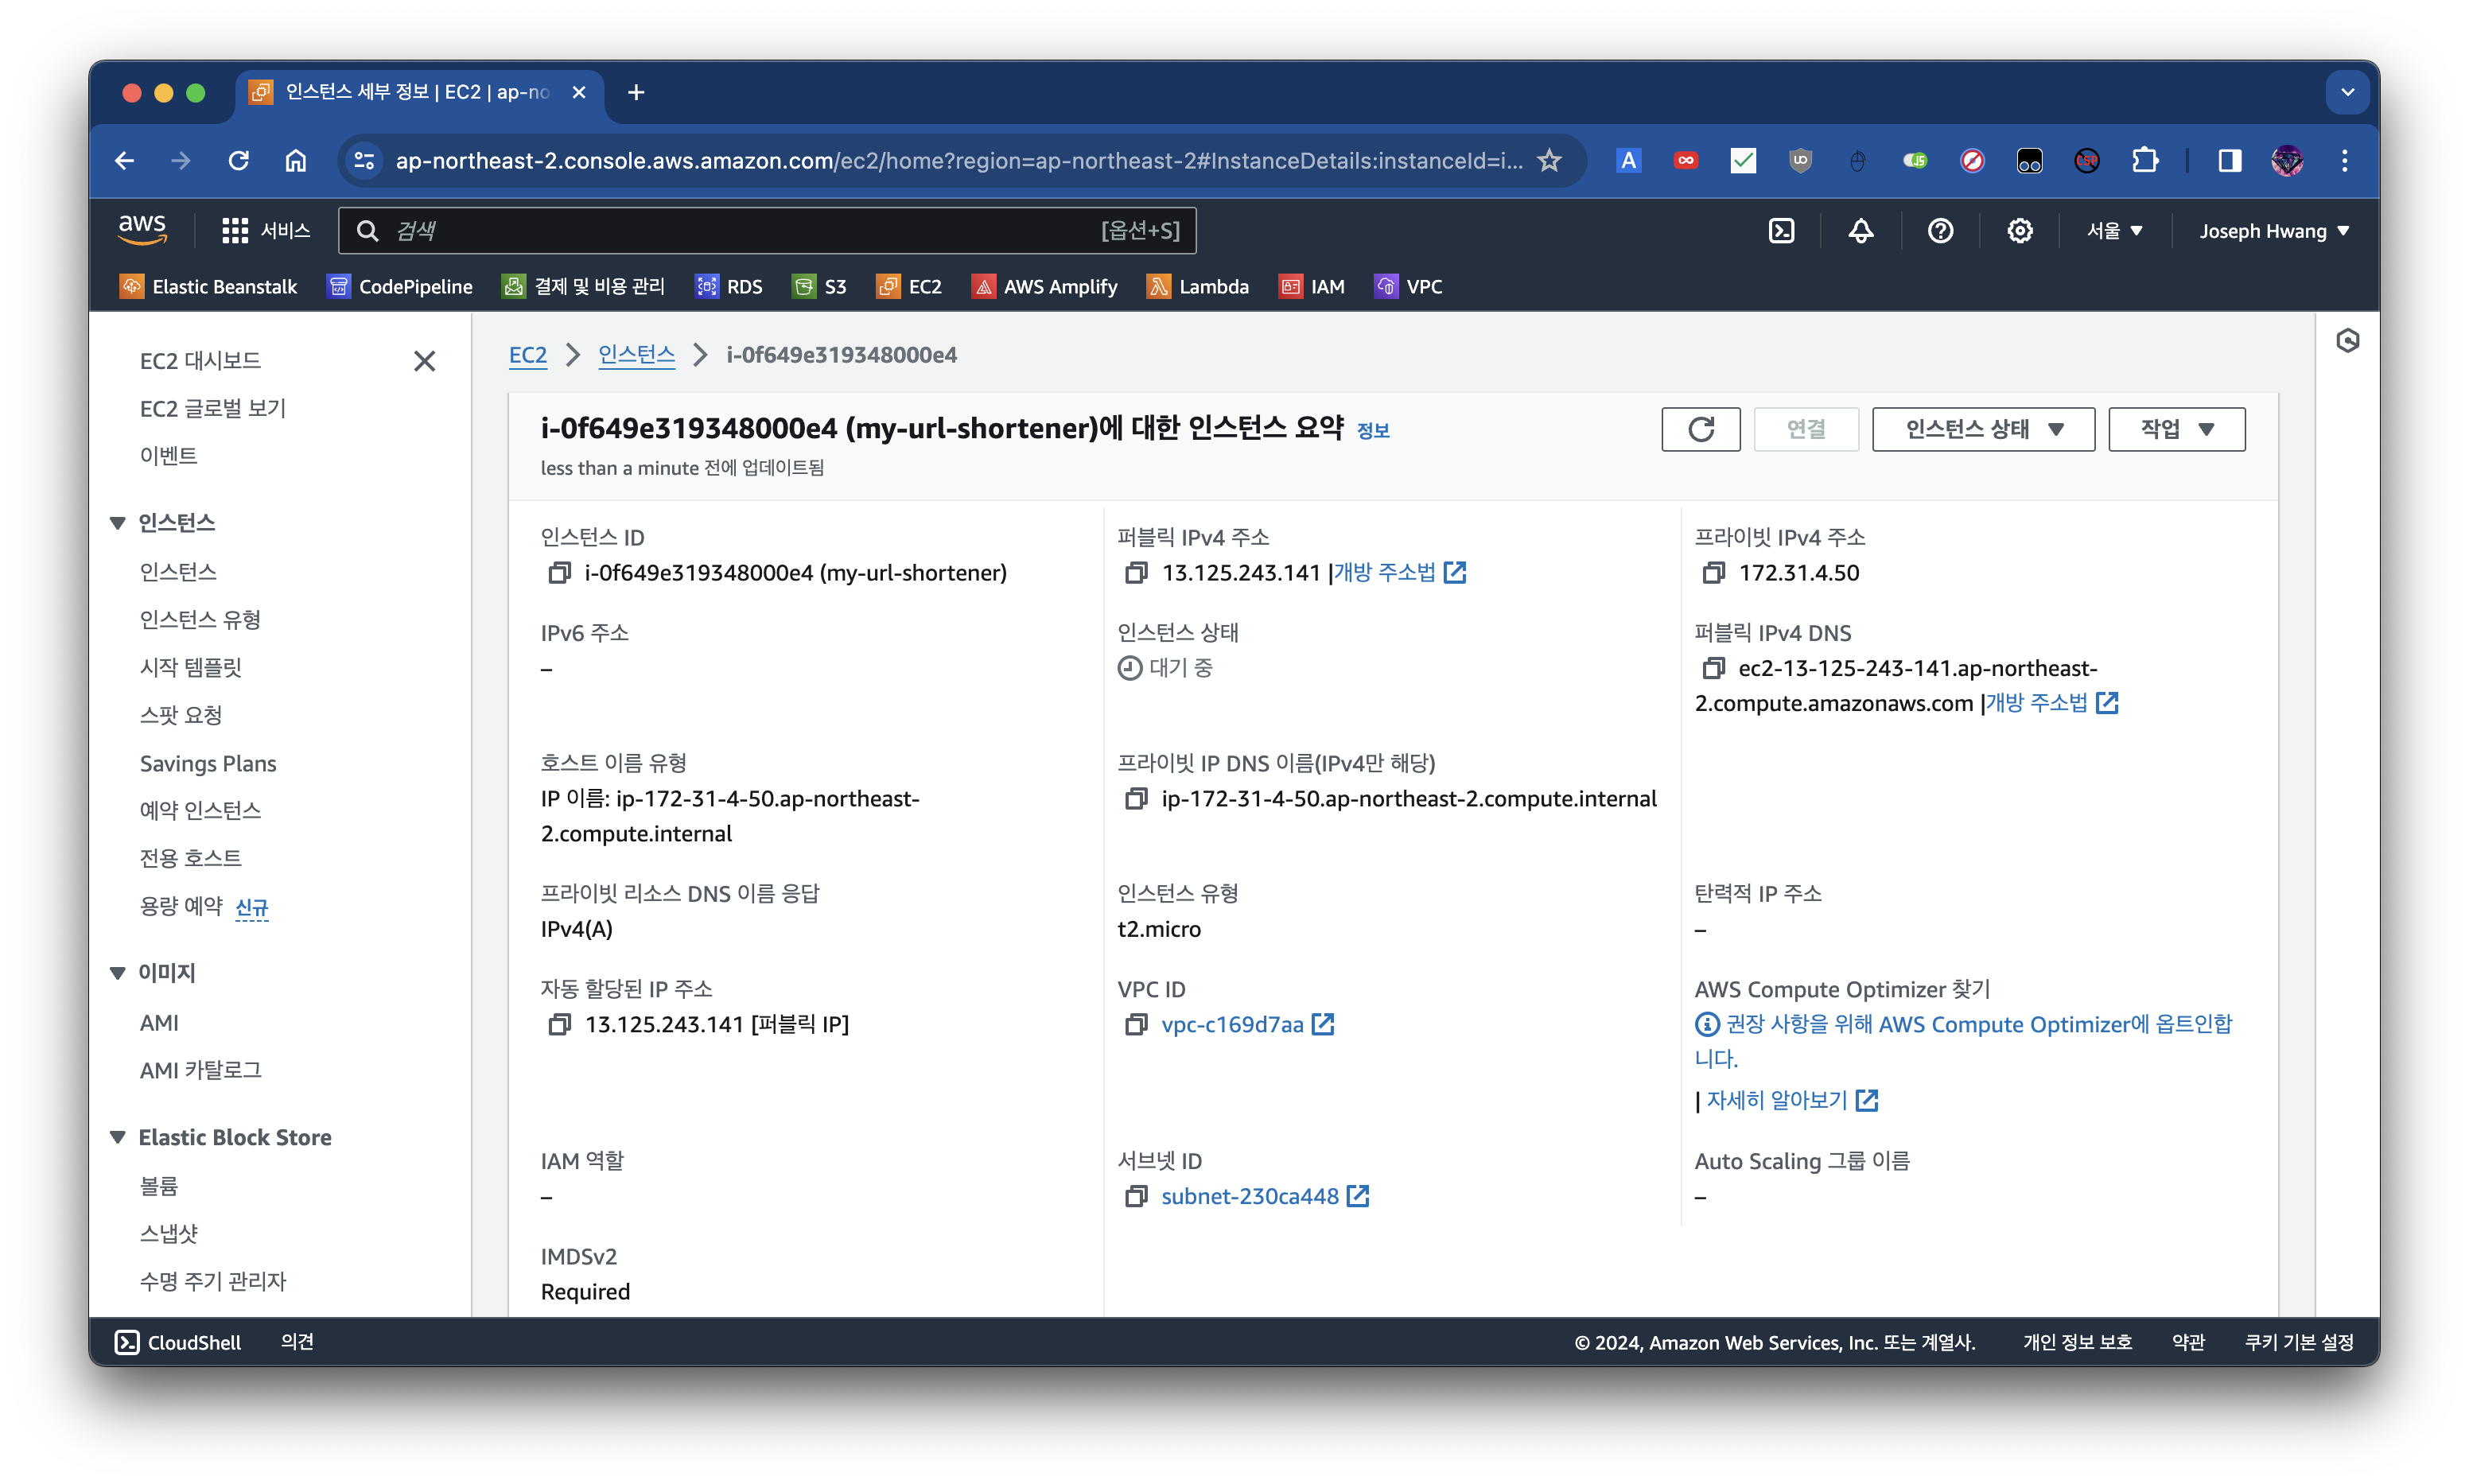Open RDS favorite shortcut

[x=728, y=287]
